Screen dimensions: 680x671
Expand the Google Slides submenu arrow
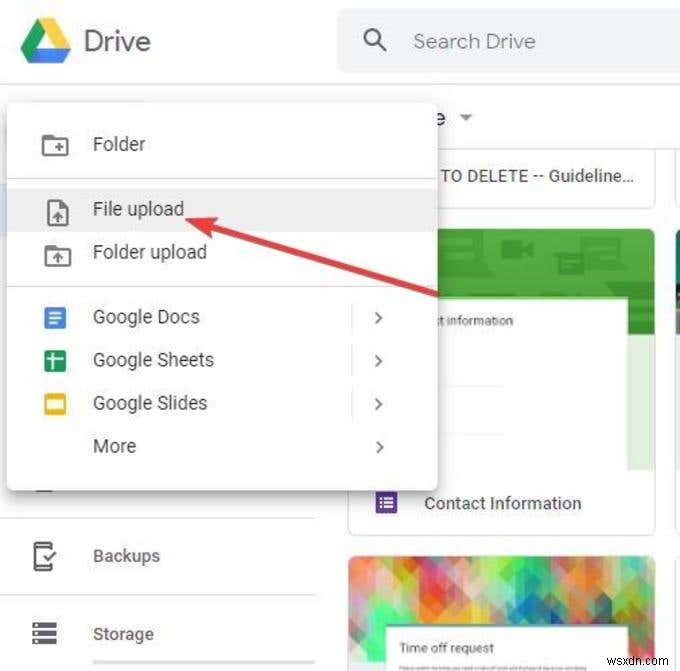click(x=379, y=404)
